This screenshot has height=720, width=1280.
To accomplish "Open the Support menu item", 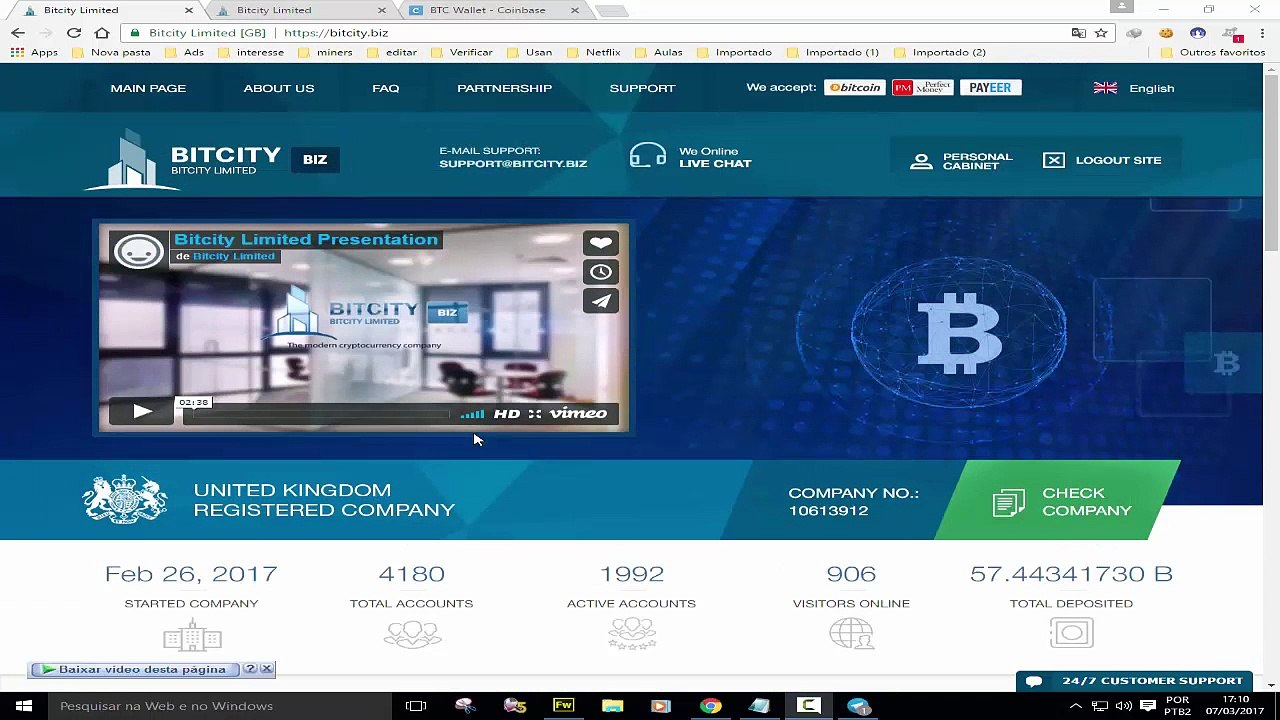I will 643,88.
